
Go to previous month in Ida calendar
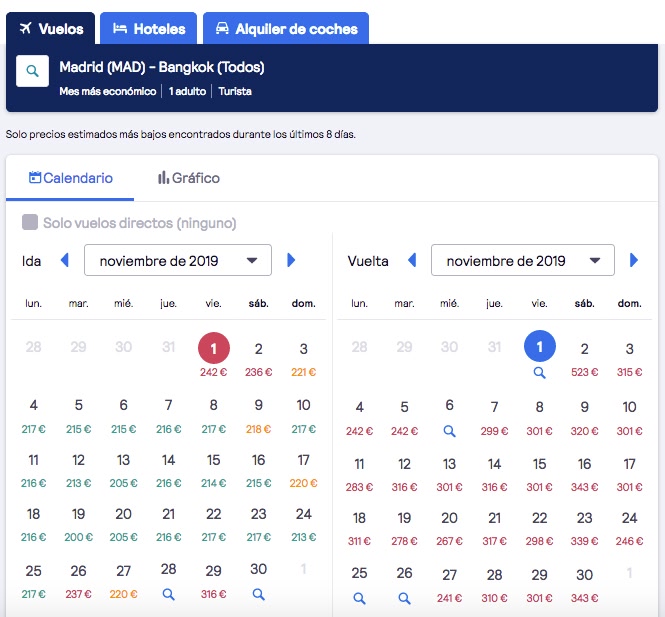click(x=64, y=260)
